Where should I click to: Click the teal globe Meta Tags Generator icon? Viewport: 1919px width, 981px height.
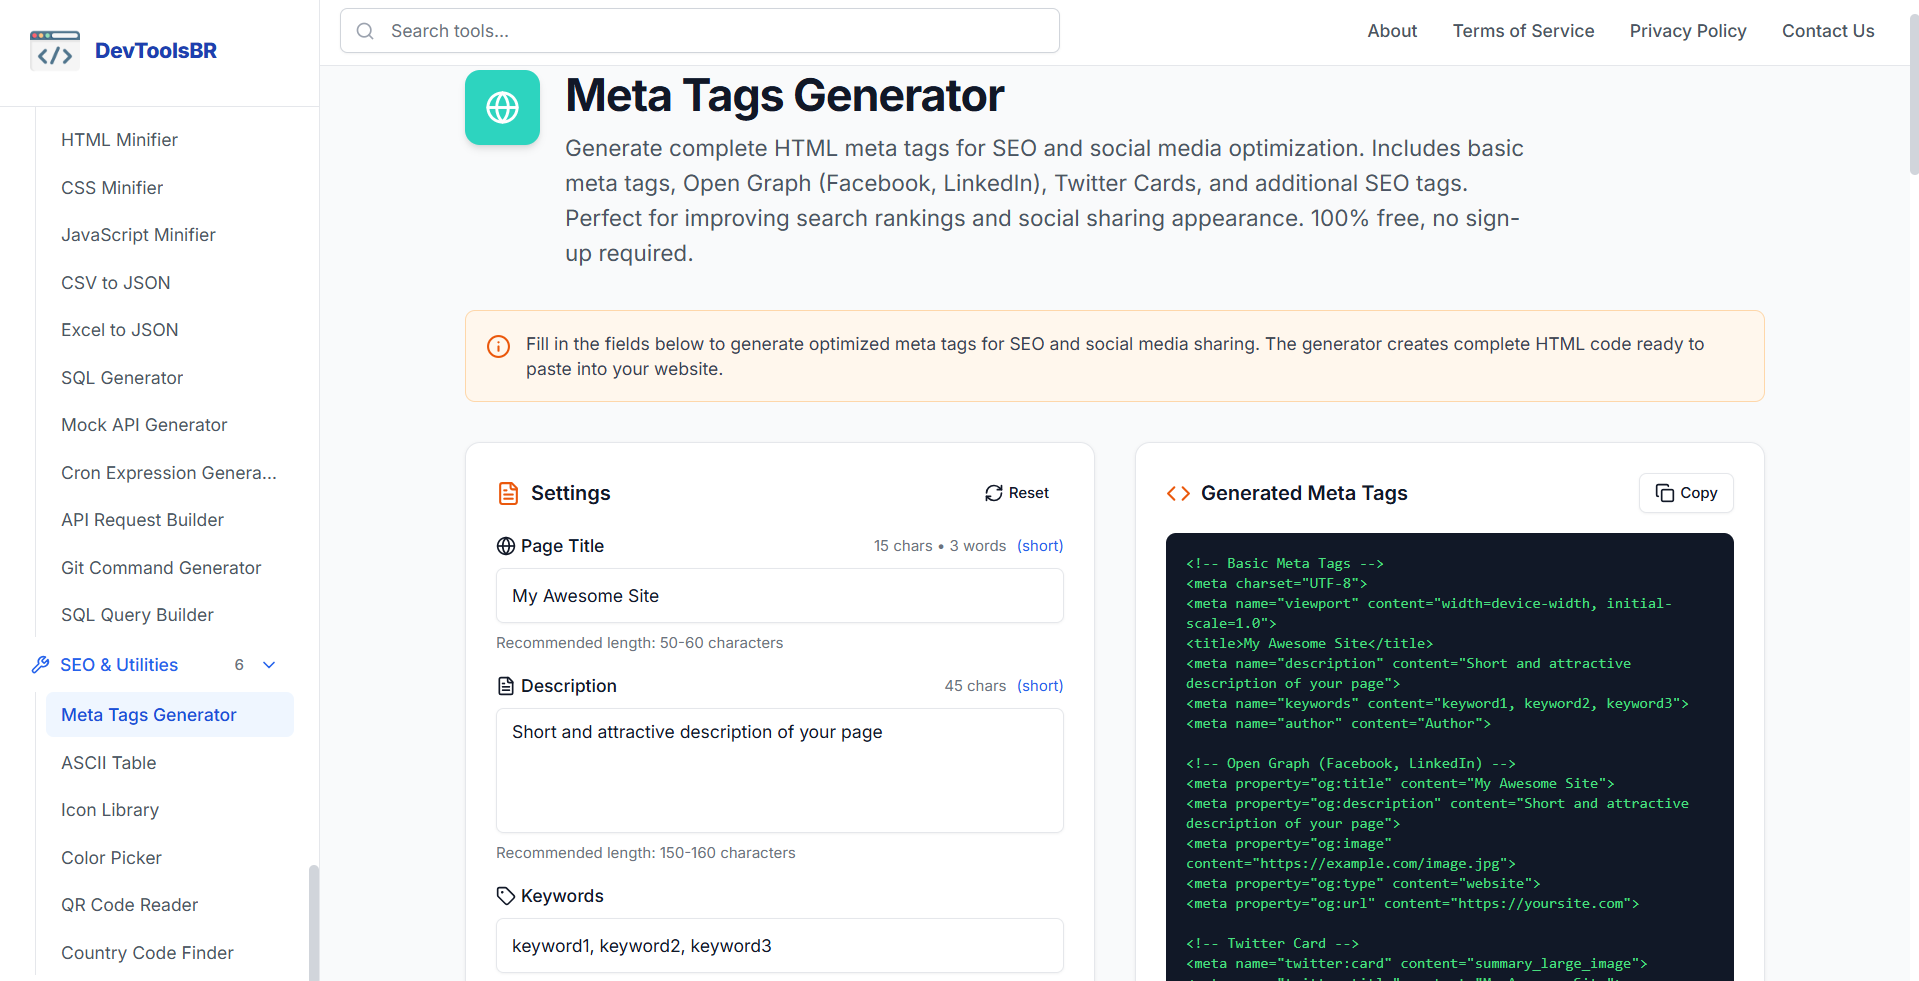[x=502, y=107]
